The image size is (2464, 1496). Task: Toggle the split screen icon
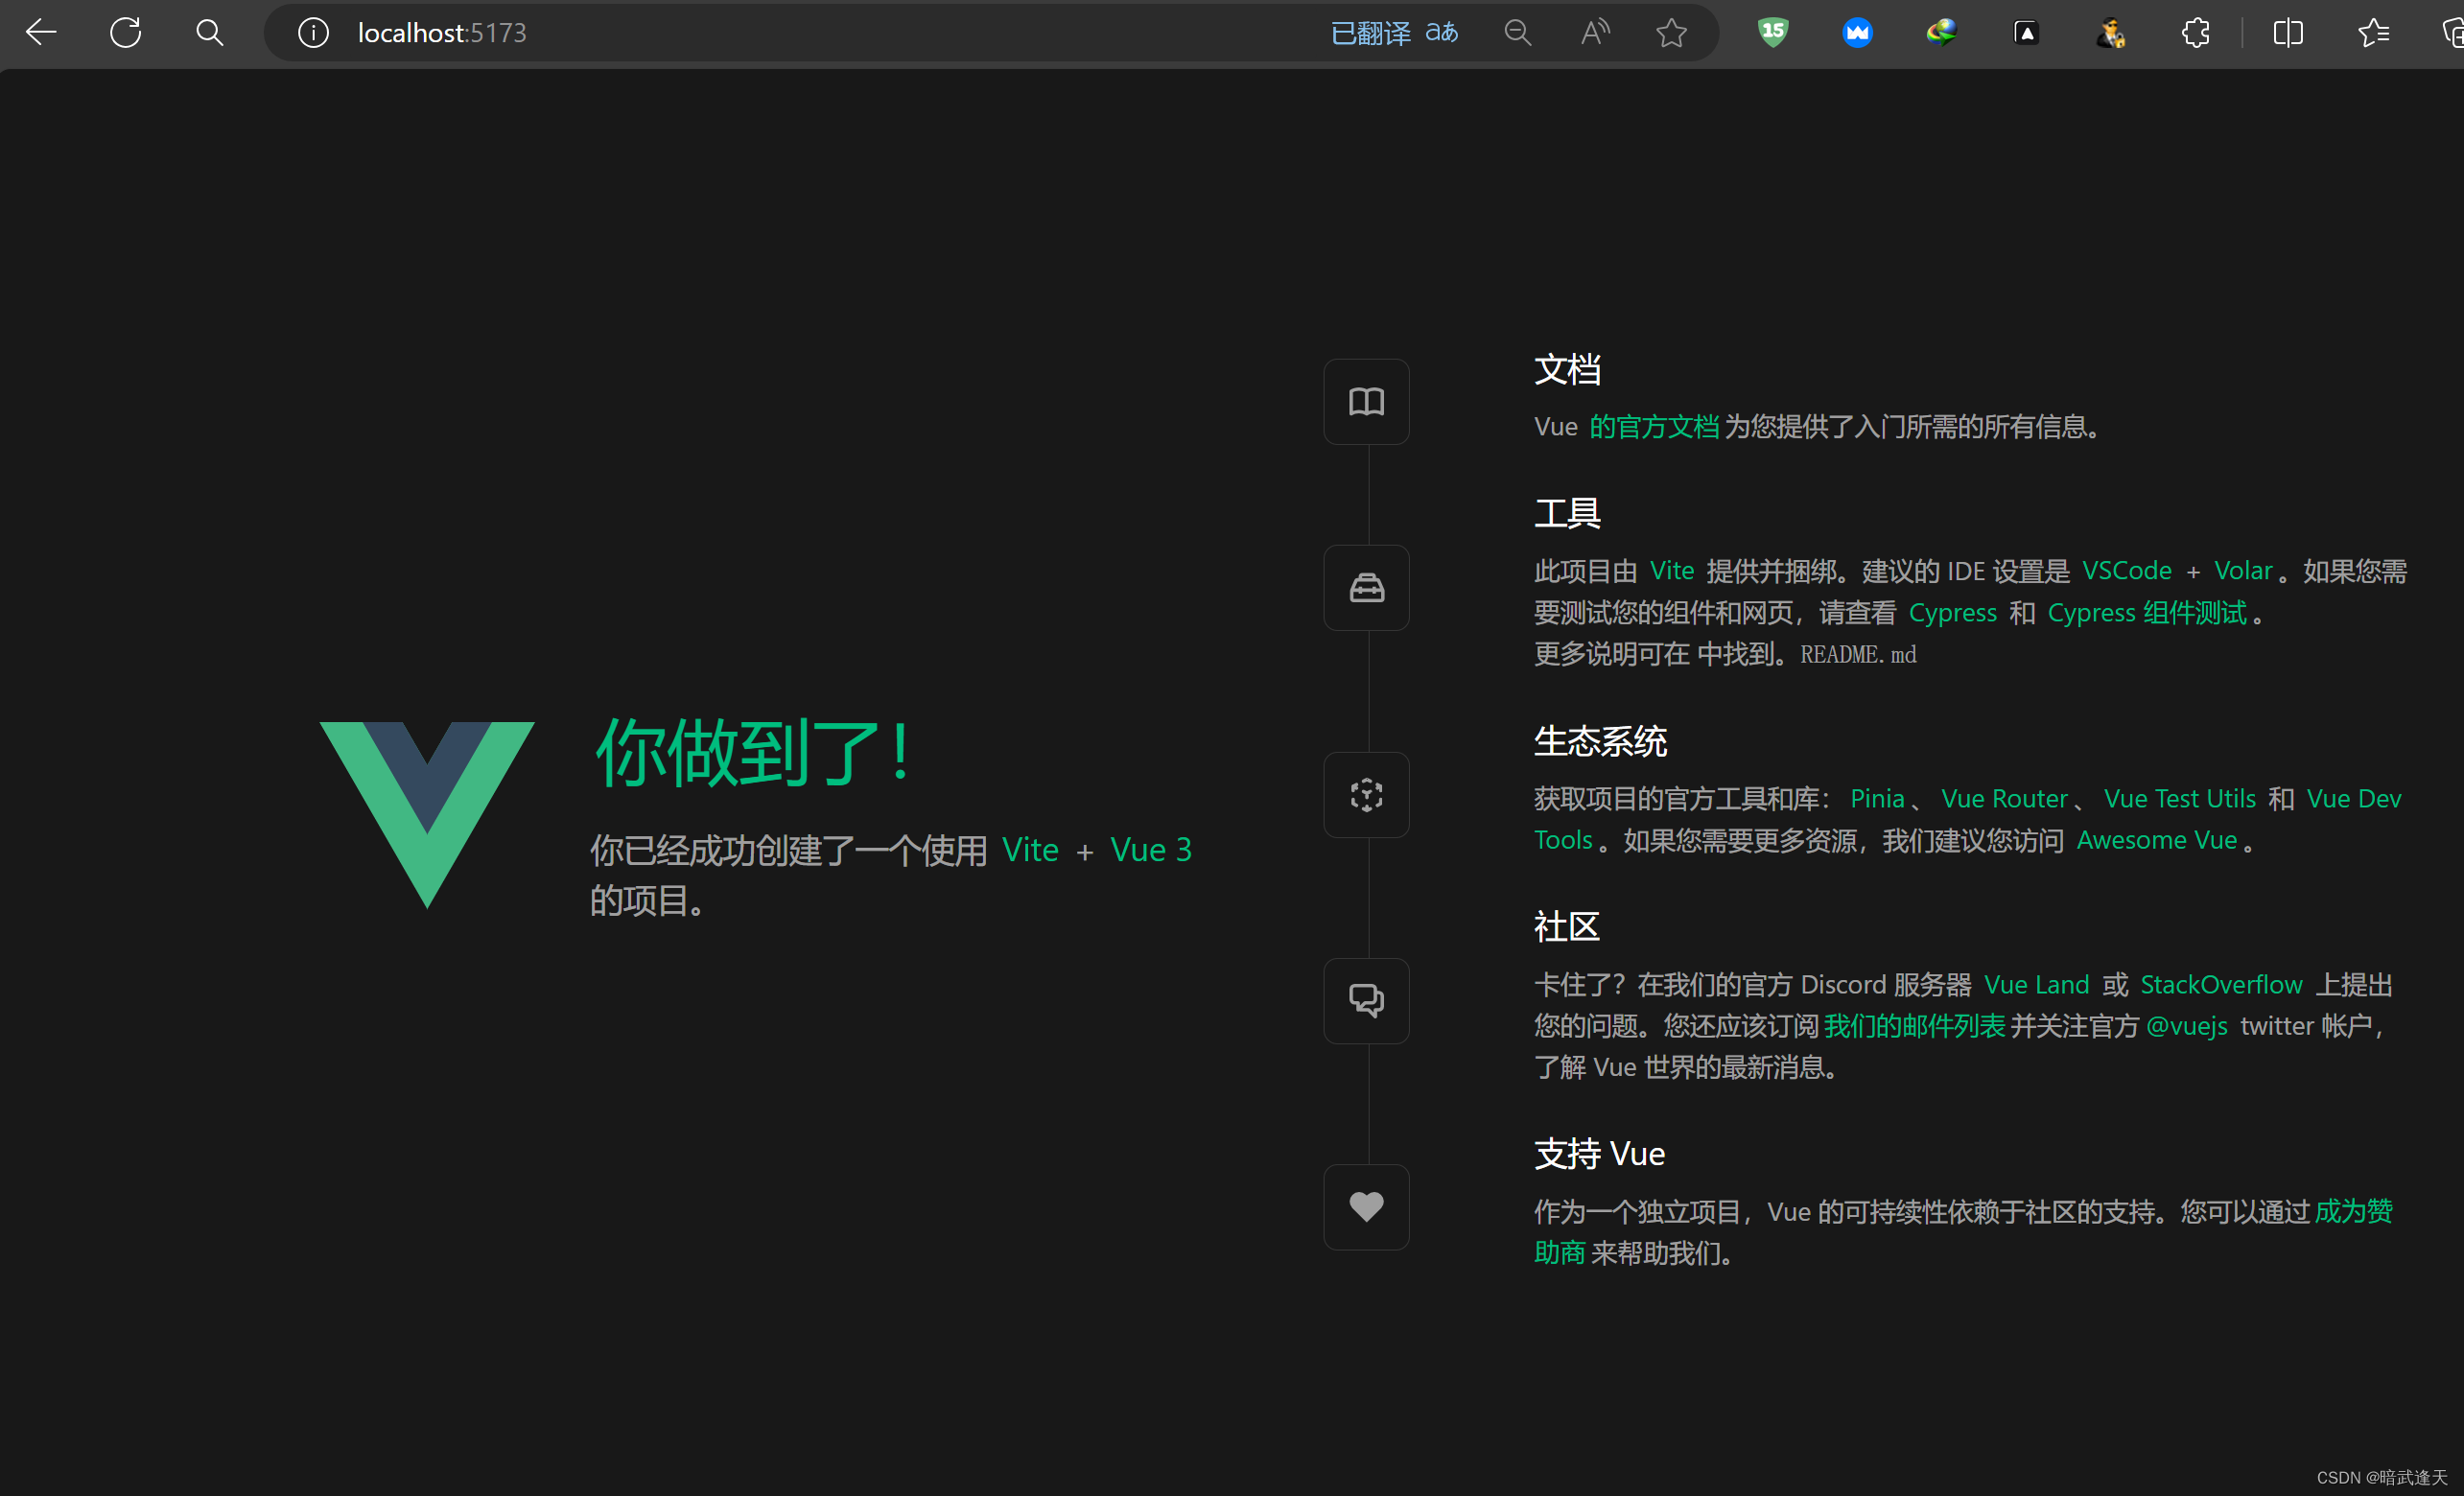(x=2288, y=33)
